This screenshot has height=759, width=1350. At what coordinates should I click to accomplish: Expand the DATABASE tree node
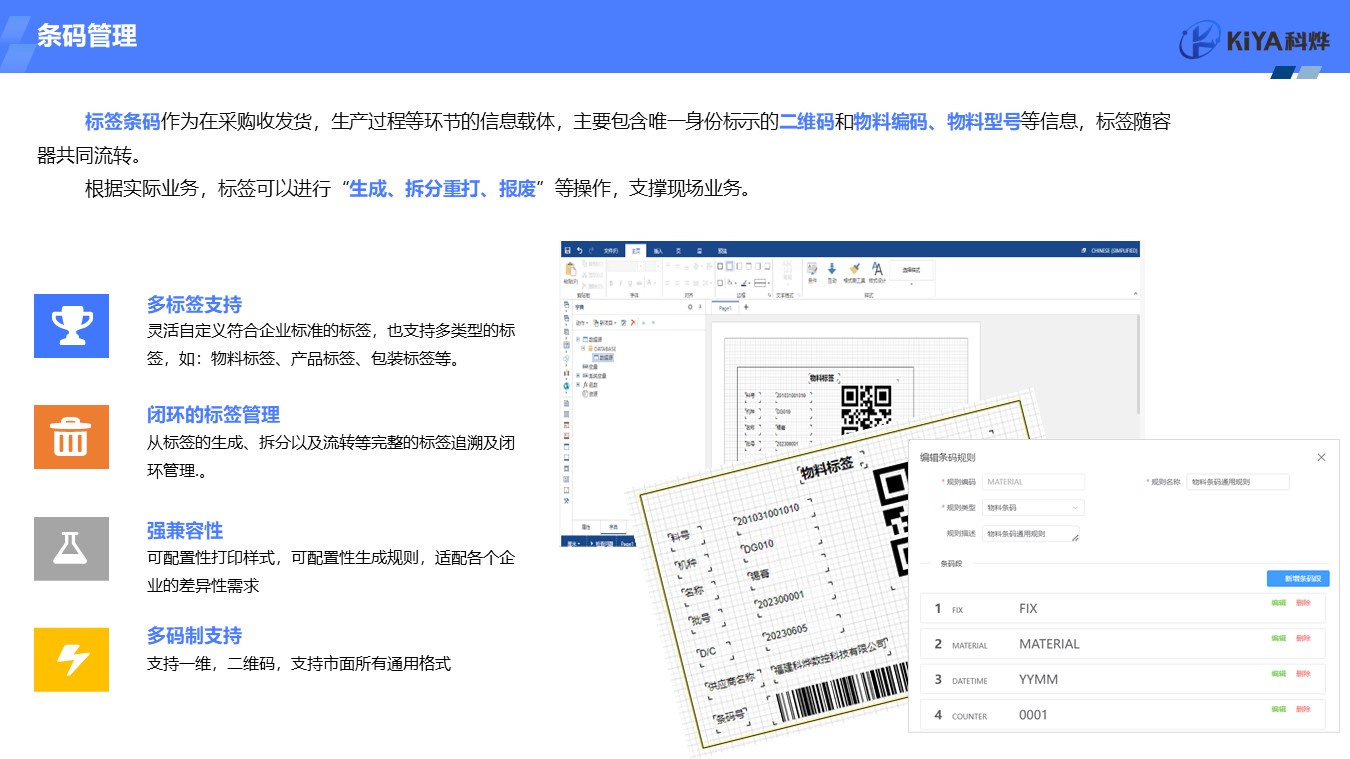pyautogui.click(x=582, y=348)
